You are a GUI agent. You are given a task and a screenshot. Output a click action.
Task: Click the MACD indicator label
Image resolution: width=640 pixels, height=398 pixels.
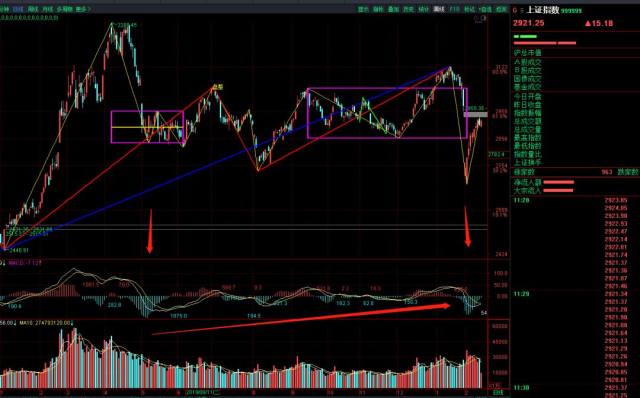24,263
